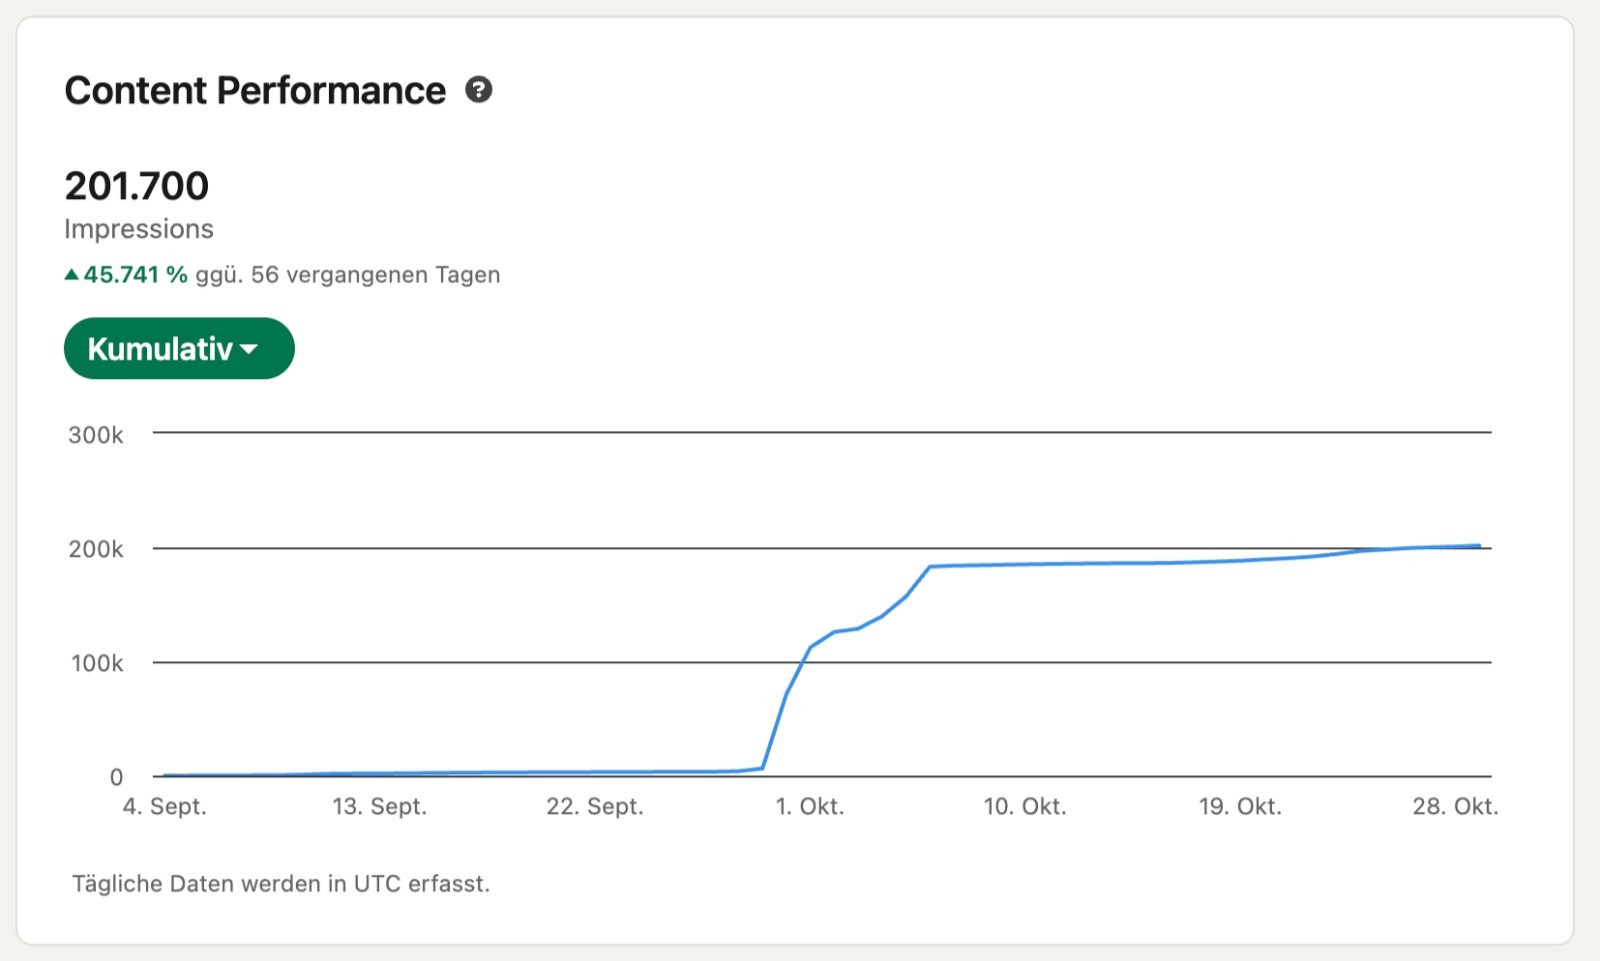Image resolution: width=1600 pixels, height=961 pixels.
Task: Select the 19. Okt. date marker
Action: [1240, 806]
